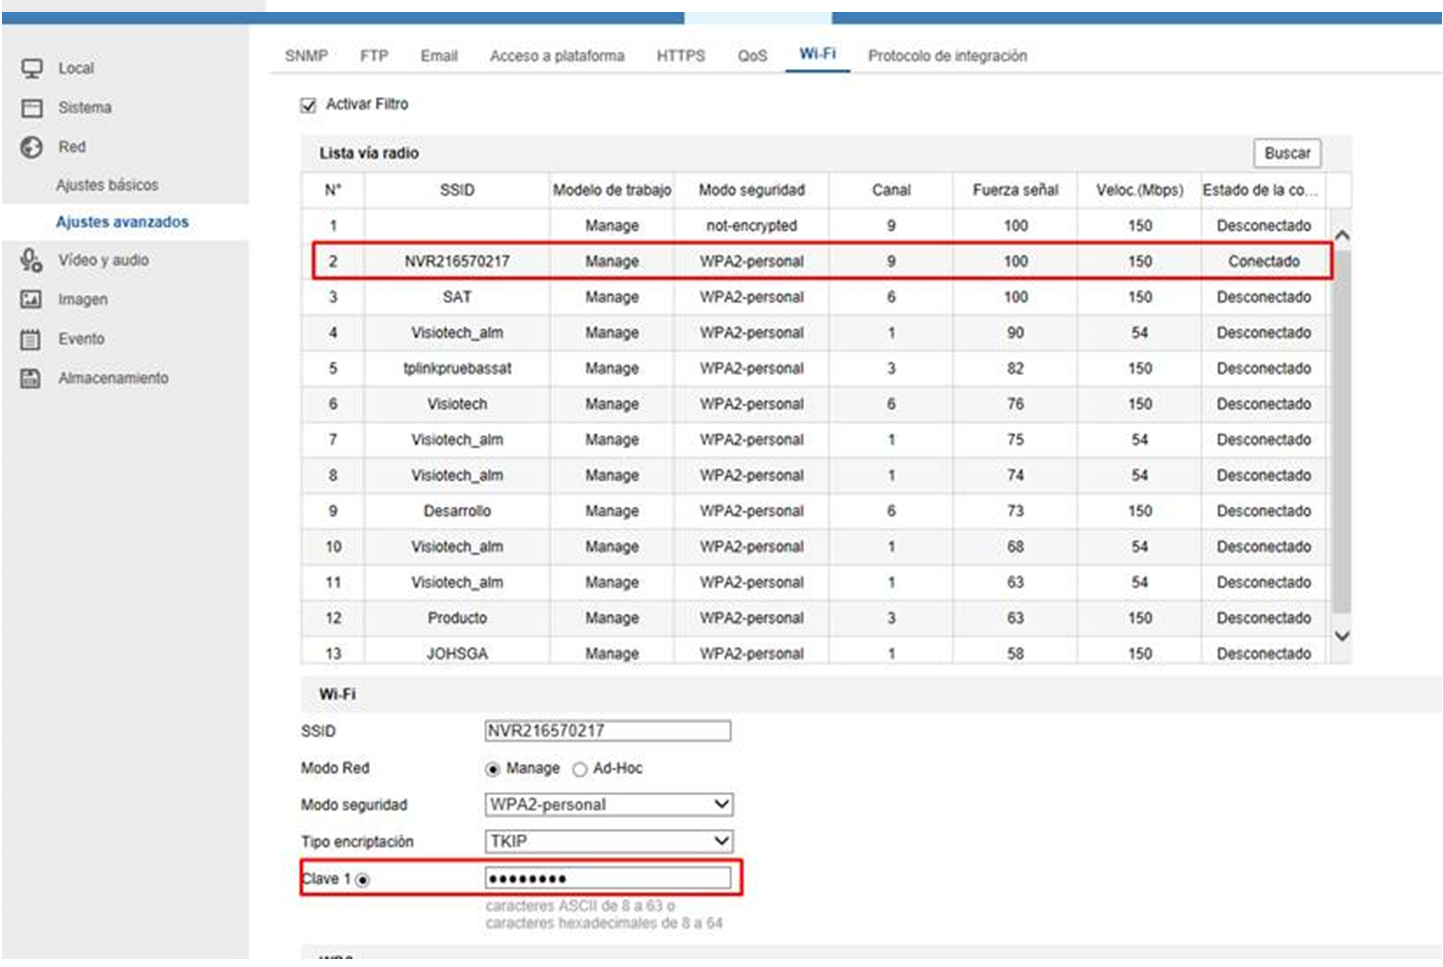Click the Evento menu label

(81, 339)
